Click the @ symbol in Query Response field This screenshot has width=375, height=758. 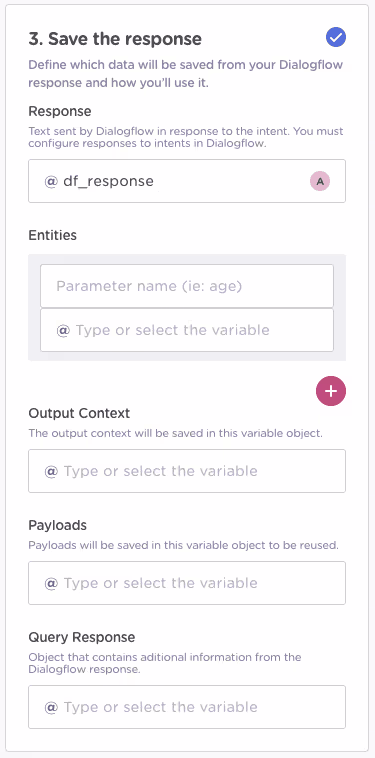[x=51, y=707]
